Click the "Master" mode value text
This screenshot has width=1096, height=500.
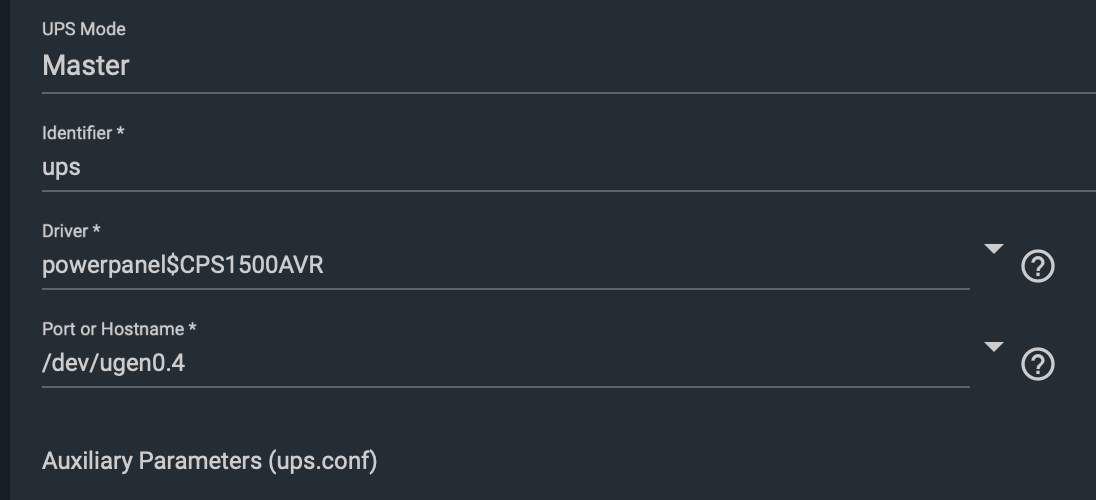pyautogui.click(x=86, y=66)
